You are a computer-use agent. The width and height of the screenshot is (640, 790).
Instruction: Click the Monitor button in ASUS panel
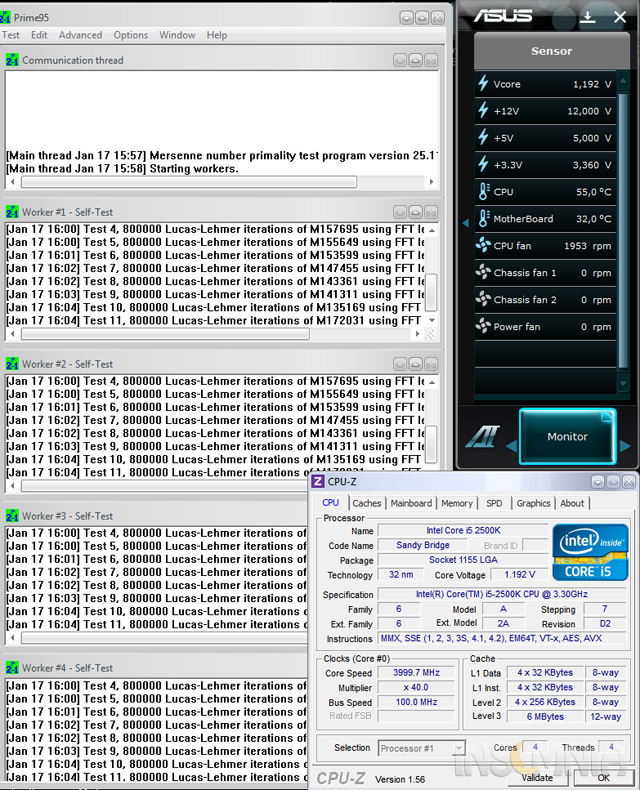coord(567,436)
